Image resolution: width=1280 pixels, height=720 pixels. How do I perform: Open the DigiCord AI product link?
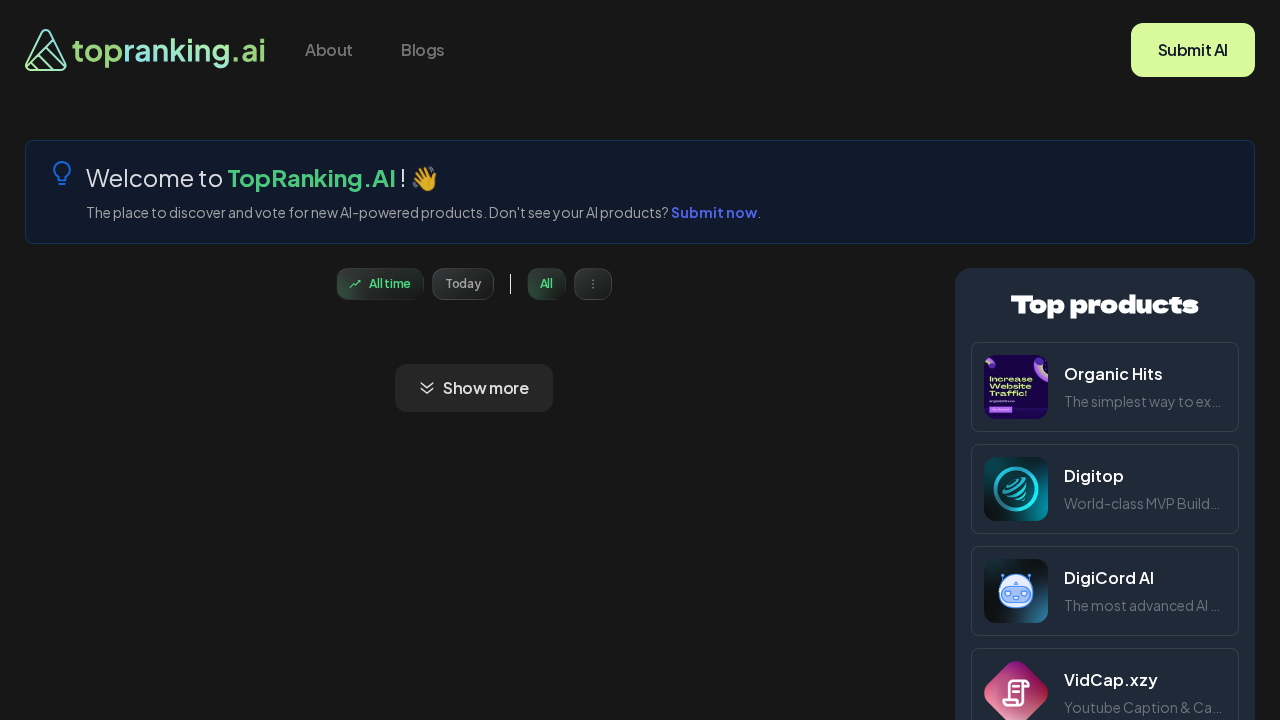(1108, 578)
